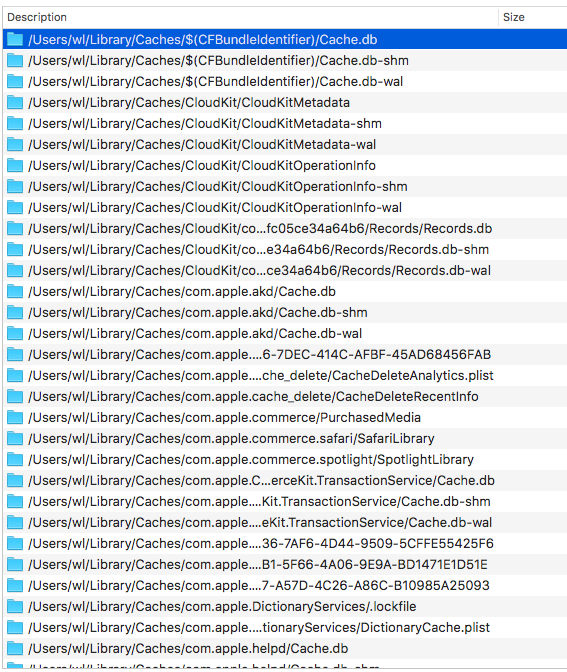
Task: Select the com.apple.akd/Cache.db-wal path
Action: point(195,334)
